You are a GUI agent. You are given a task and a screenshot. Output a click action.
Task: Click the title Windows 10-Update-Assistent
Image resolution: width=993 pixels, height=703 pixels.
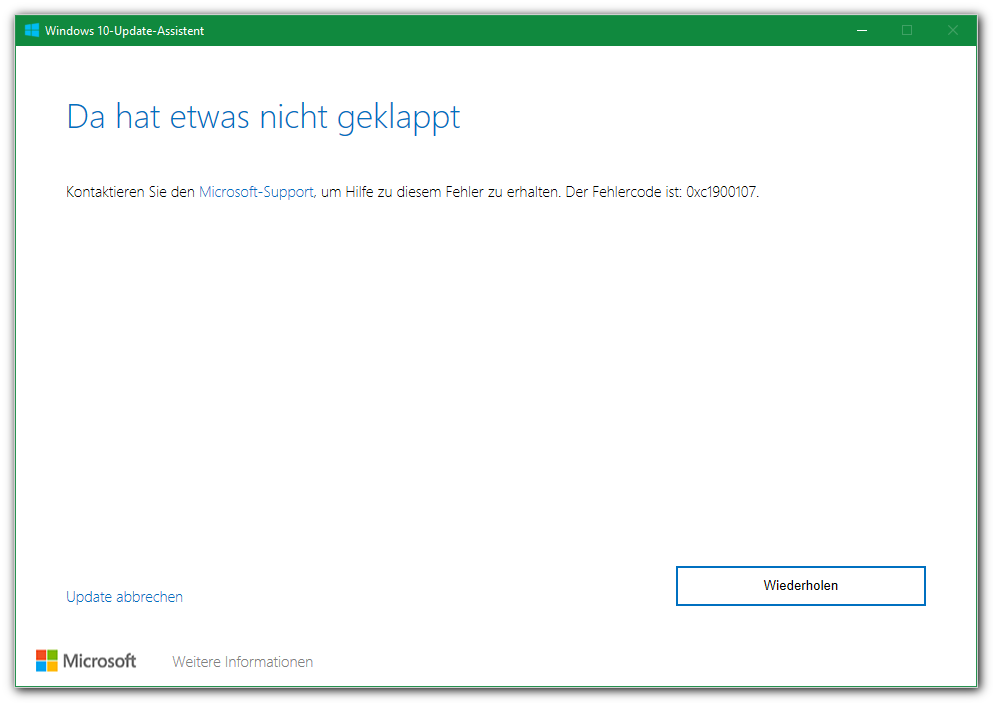(x=124, y=30)
